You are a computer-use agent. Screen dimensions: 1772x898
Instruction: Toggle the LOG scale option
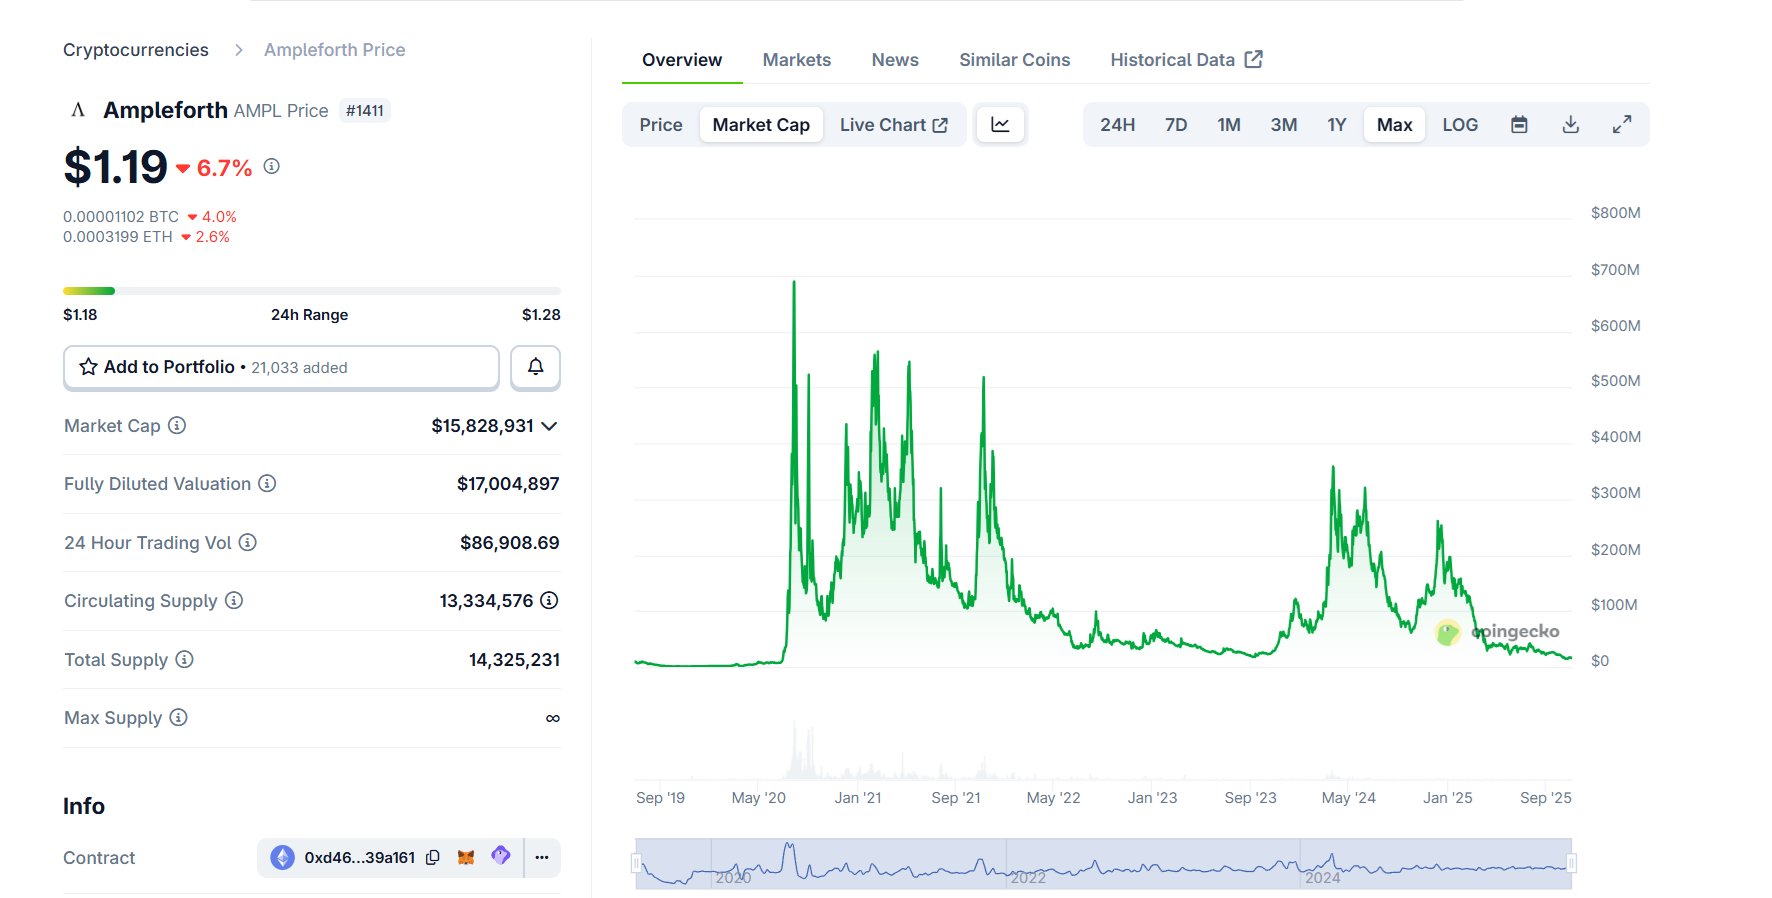[x=1459, y=125]
